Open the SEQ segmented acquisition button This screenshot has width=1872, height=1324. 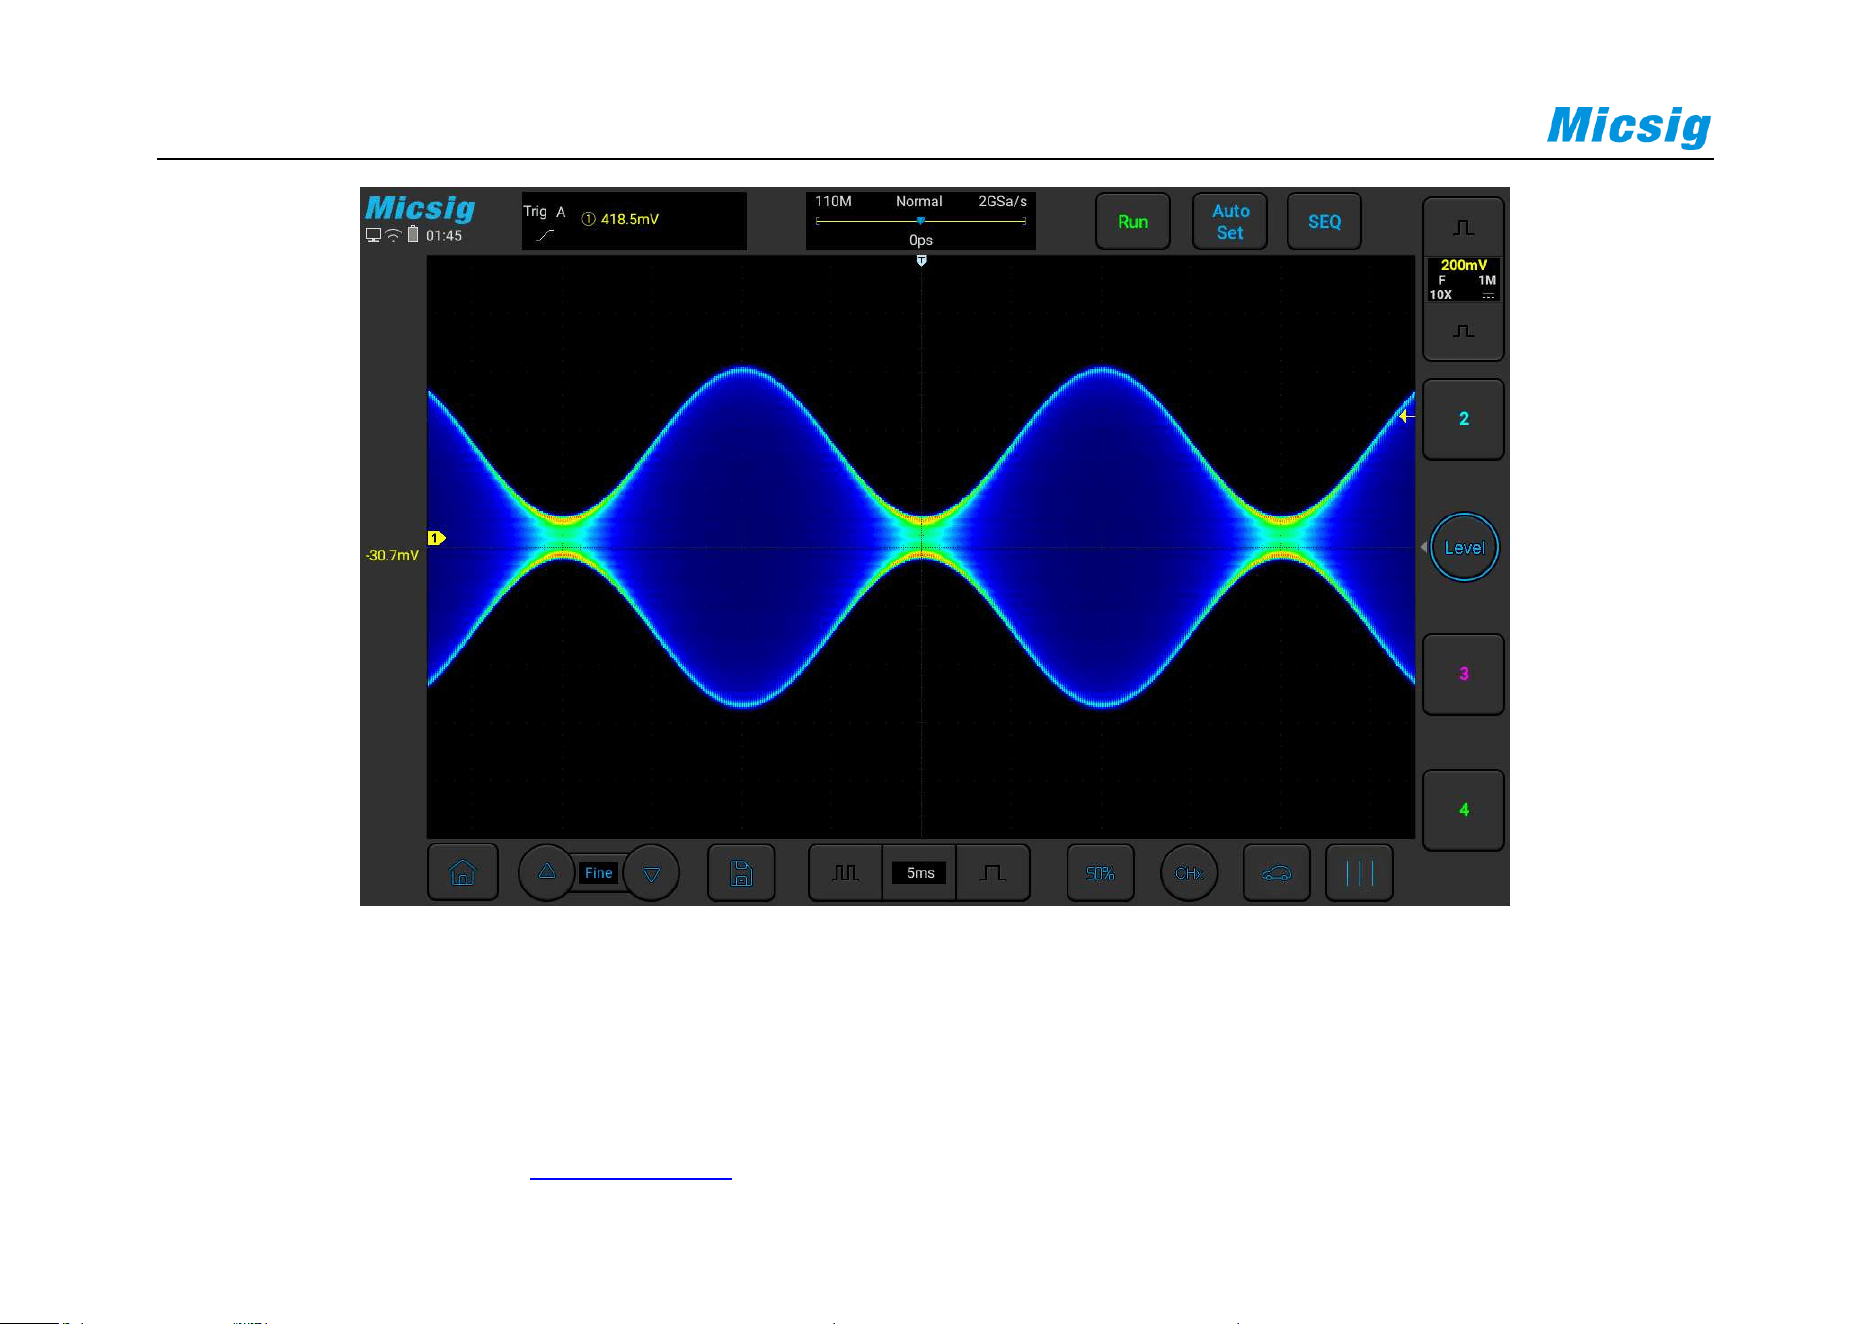(x=1324, y=221)
